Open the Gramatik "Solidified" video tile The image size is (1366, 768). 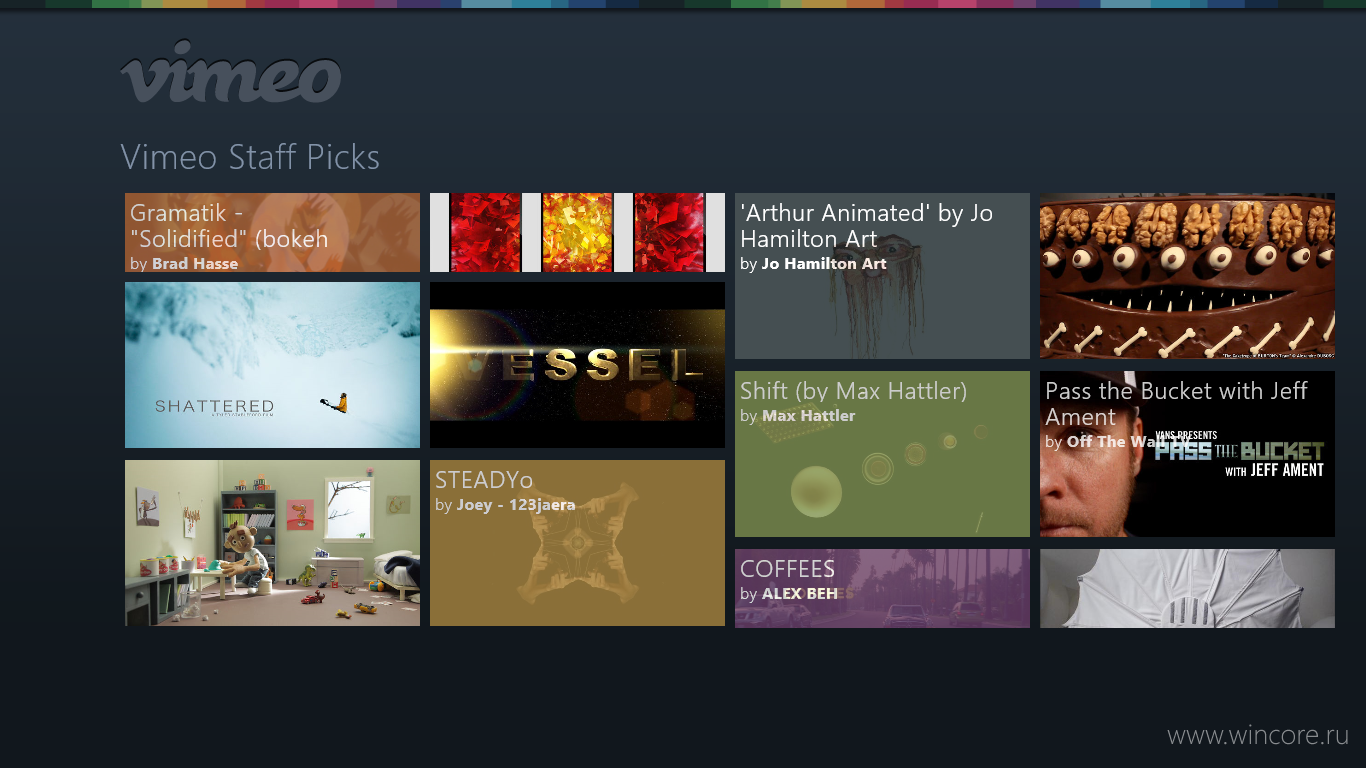pyautogui.click(x=272, y=232)
